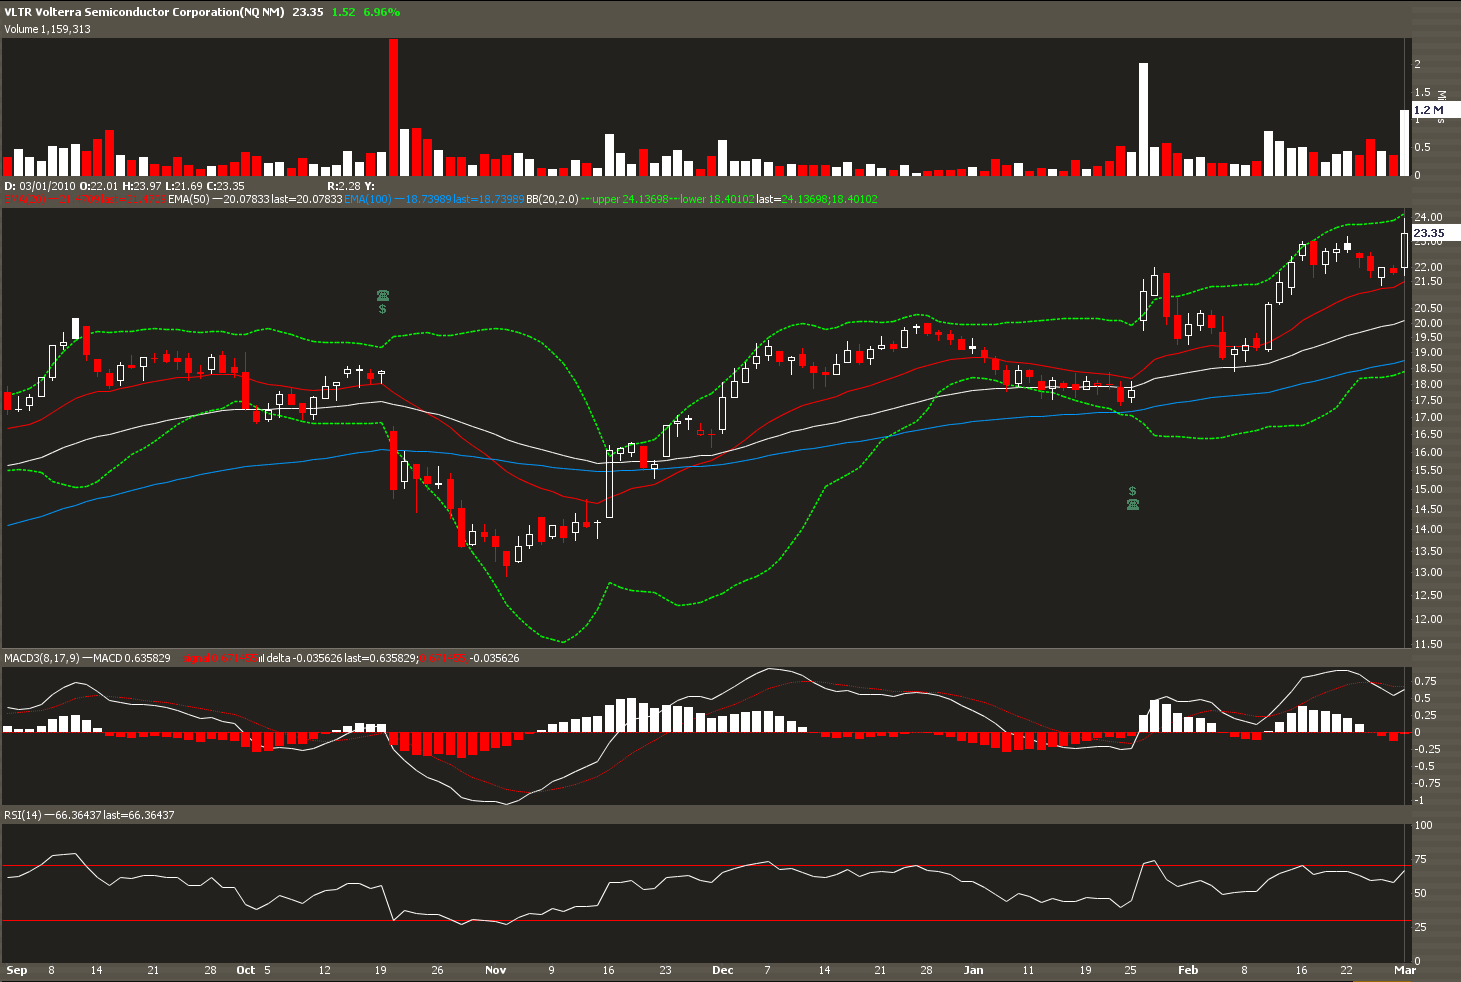The image size is (1461, 982).
Task: Select the MACD3(8,17,9) indicator label
Action: coord(40,658)
